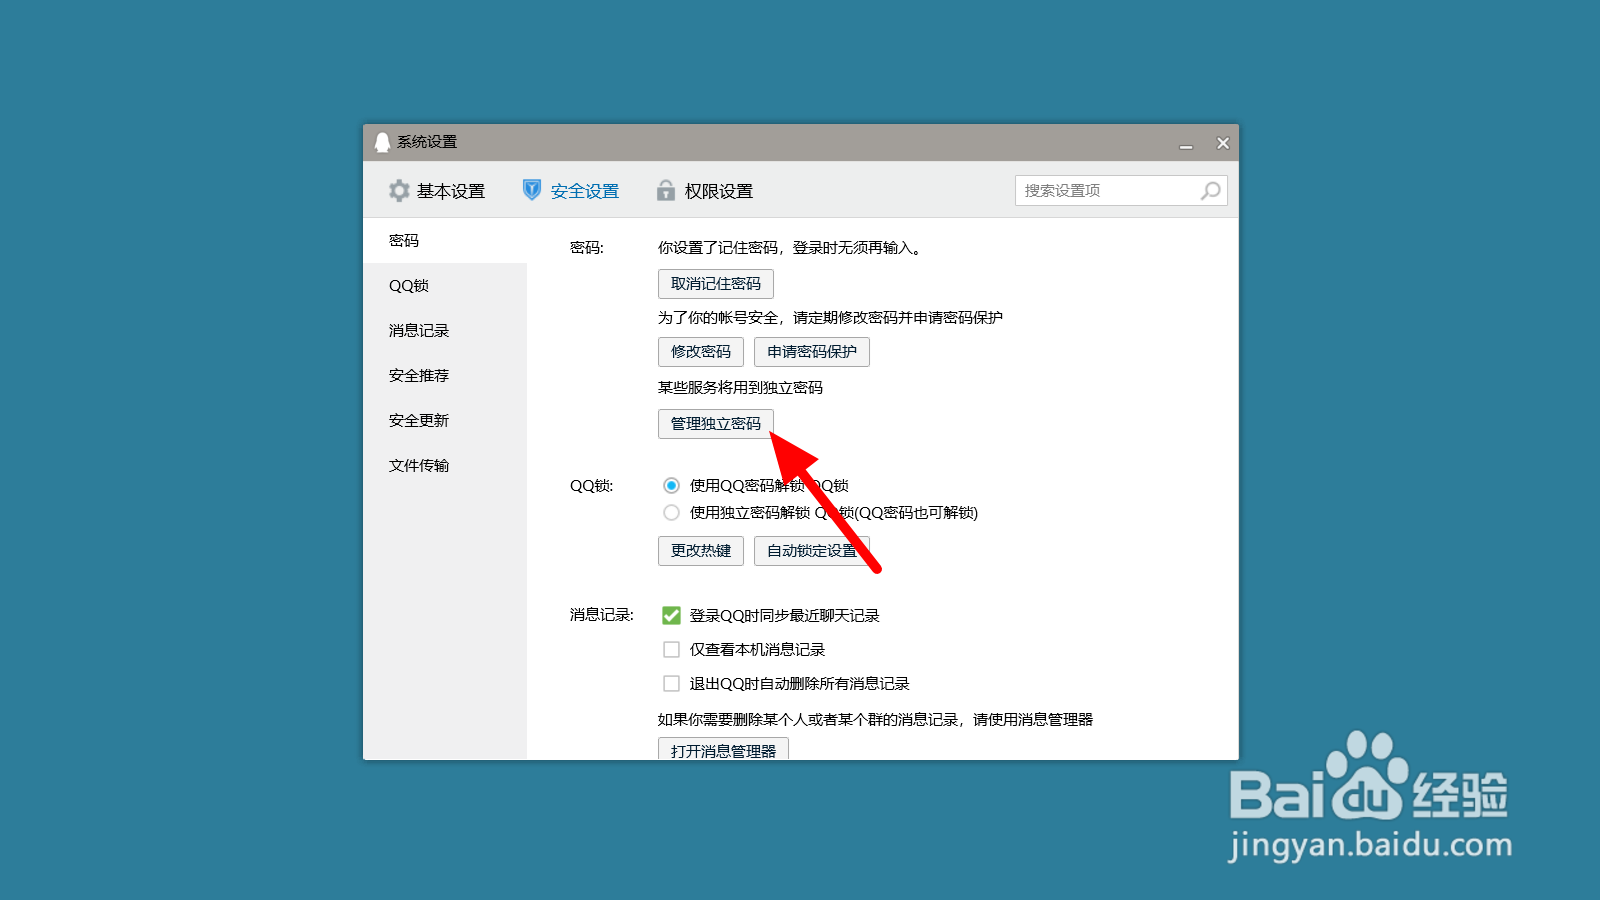This screenshot has height=900, width=1600.
Task: Check 退出QQ时自动删除所有消息记录
Action: click(671, 684)
